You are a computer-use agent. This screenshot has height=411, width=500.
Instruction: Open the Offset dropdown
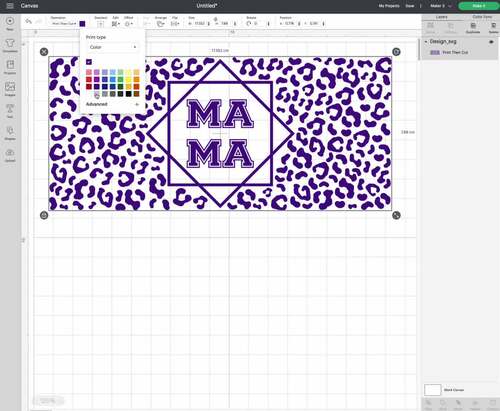click(129, 24)
